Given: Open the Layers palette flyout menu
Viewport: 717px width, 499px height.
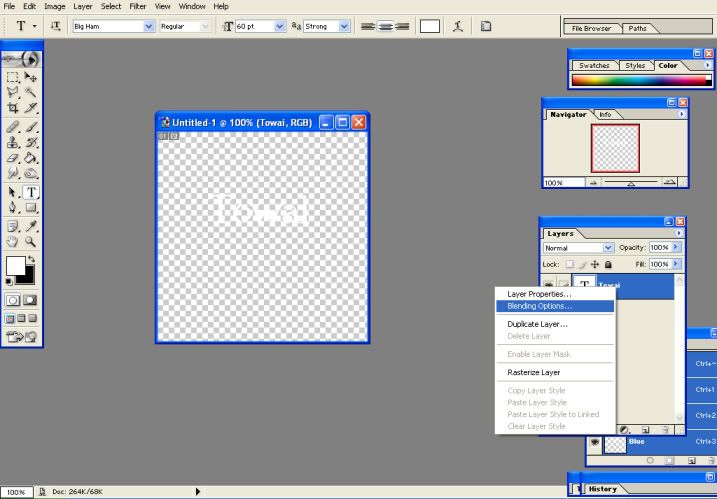Looking at the screenshot, I should pos(679,233).
